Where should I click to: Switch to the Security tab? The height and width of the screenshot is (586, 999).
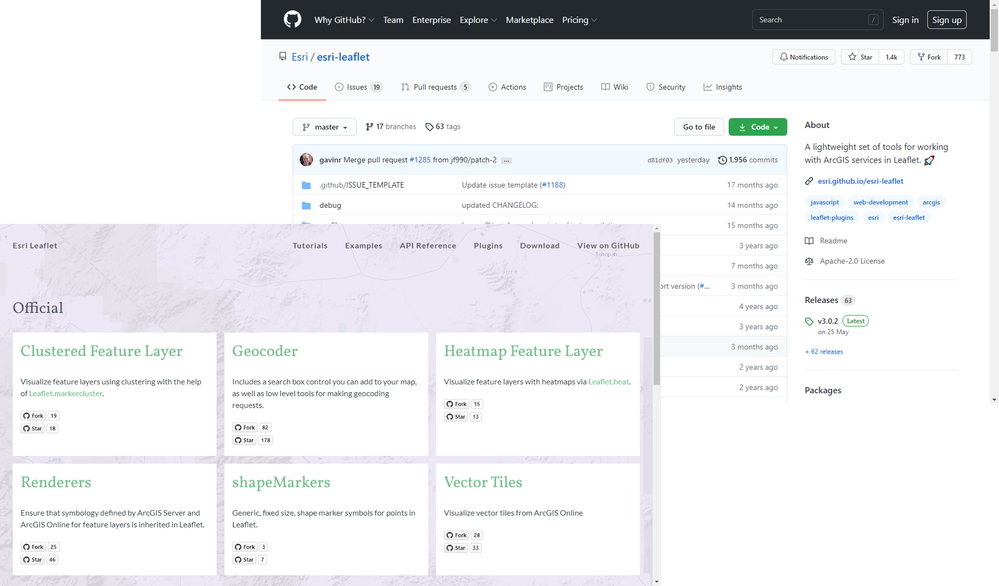click(666, 87)
